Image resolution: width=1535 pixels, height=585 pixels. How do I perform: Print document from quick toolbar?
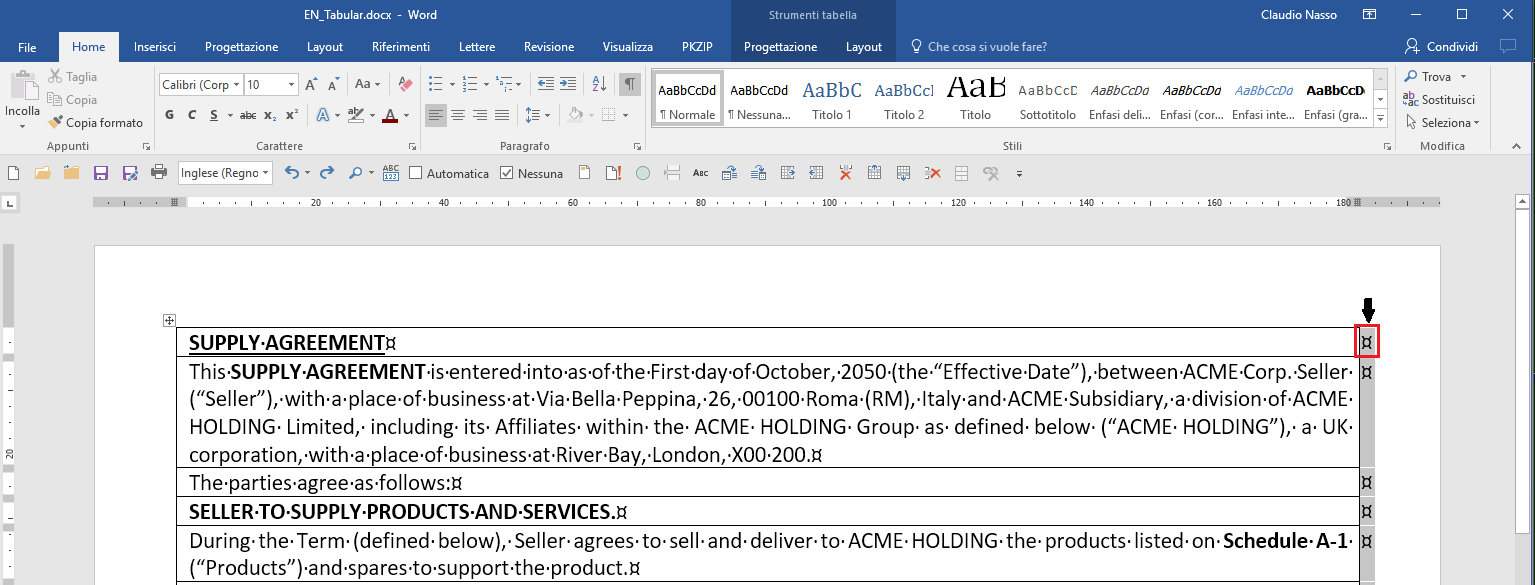[x=158, y=173]
